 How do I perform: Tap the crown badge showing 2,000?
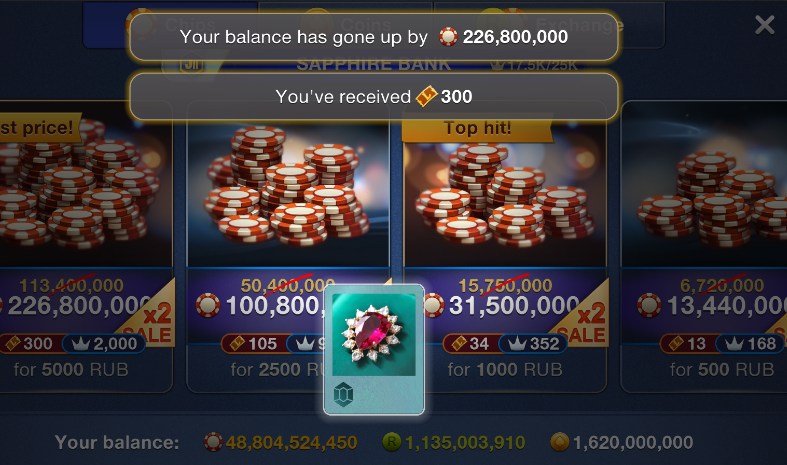click(x=104, y=343)
